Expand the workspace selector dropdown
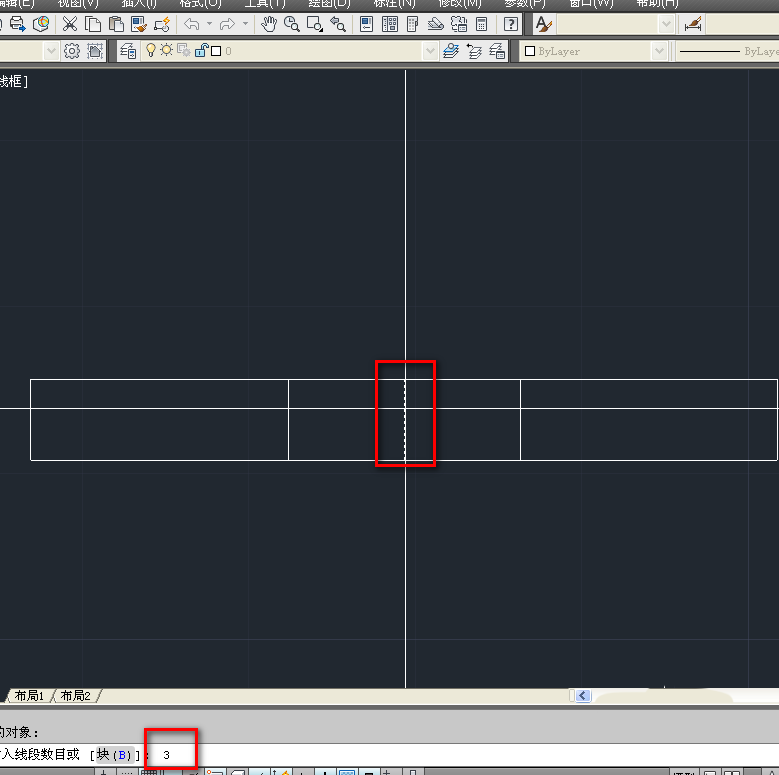Screen dimensions: 779x775 point(51,51)
